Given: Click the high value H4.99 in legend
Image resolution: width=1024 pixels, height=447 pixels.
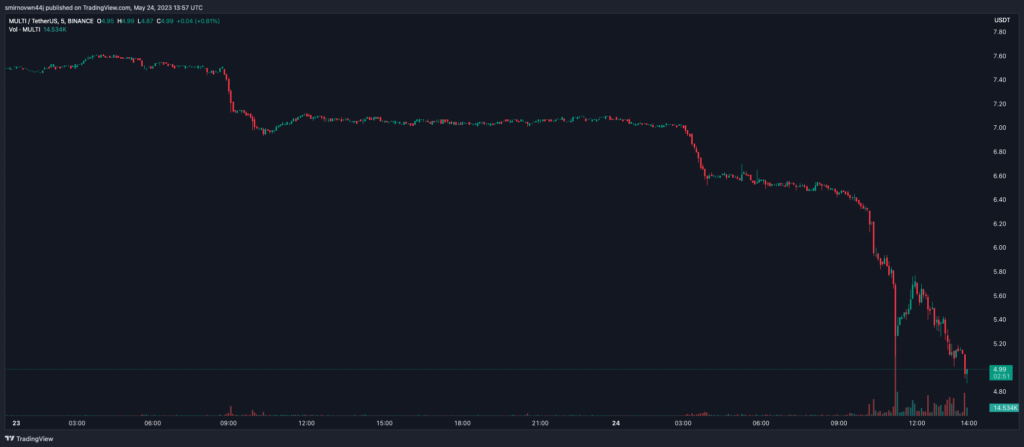Looking at the screenshot, I should tap(126, 22).
